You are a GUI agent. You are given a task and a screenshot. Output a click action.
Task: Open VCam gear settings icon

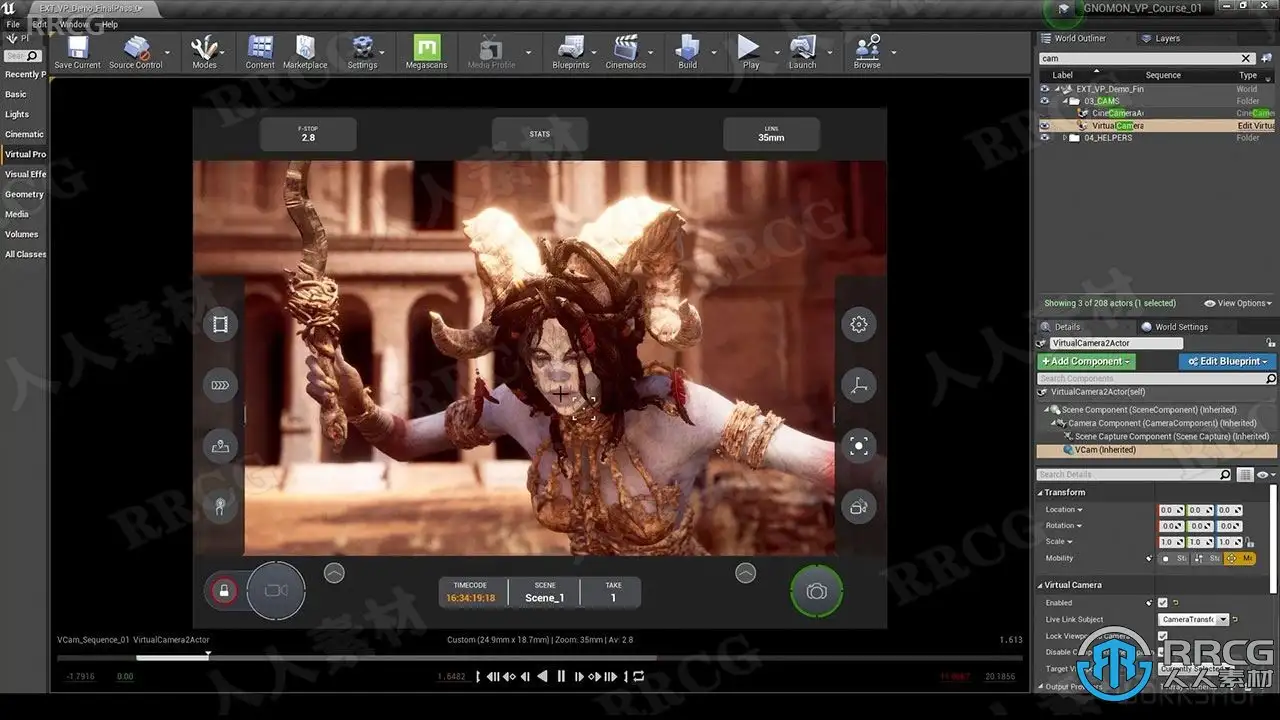point(858,324)
